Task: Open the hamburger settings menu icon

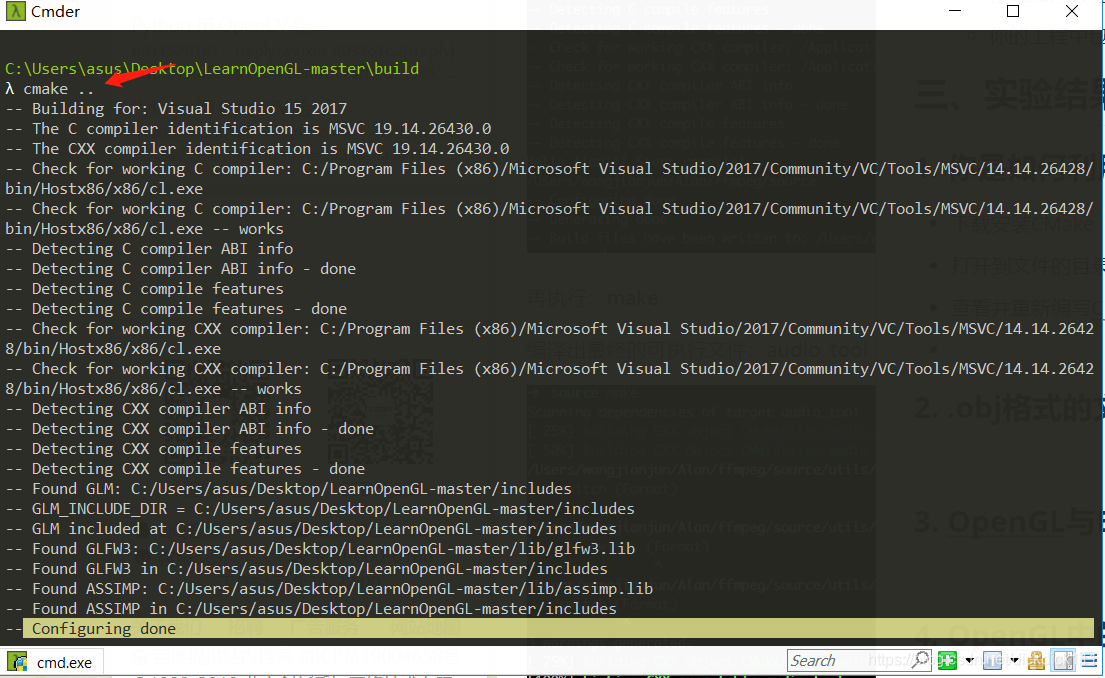Action: pyautogui.click(x=1089, y=660)
